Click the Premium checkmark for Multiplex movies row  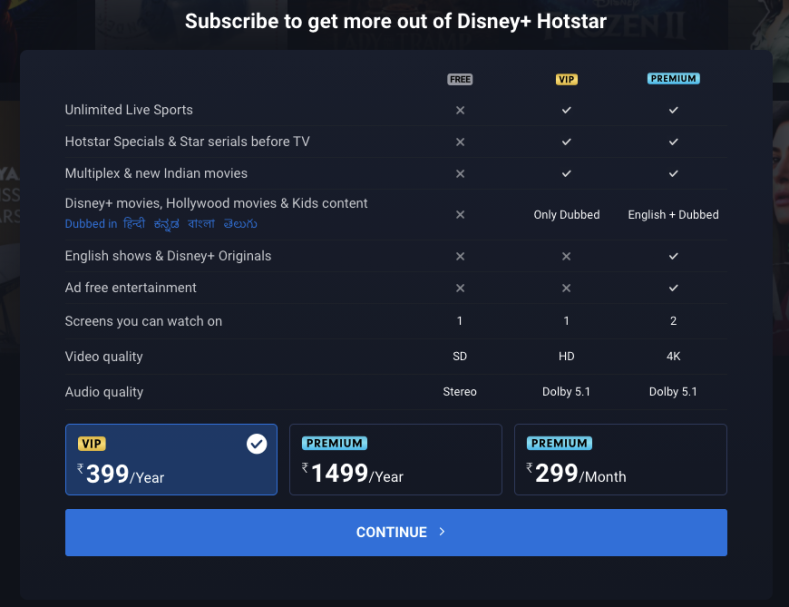tap(673, 173)
